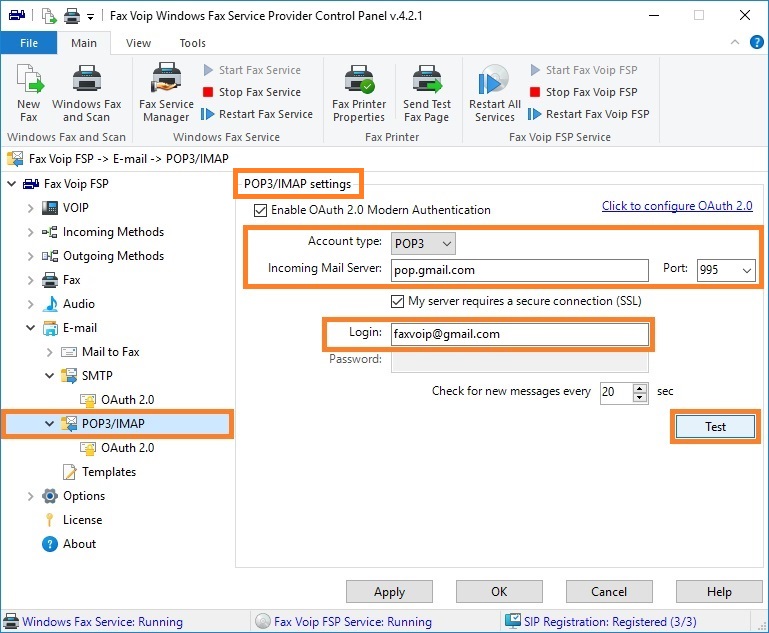Toggle Enable OAuth 2.0 Modern Authentication
The width and height of the screenshot is (769, 633).
260,210
